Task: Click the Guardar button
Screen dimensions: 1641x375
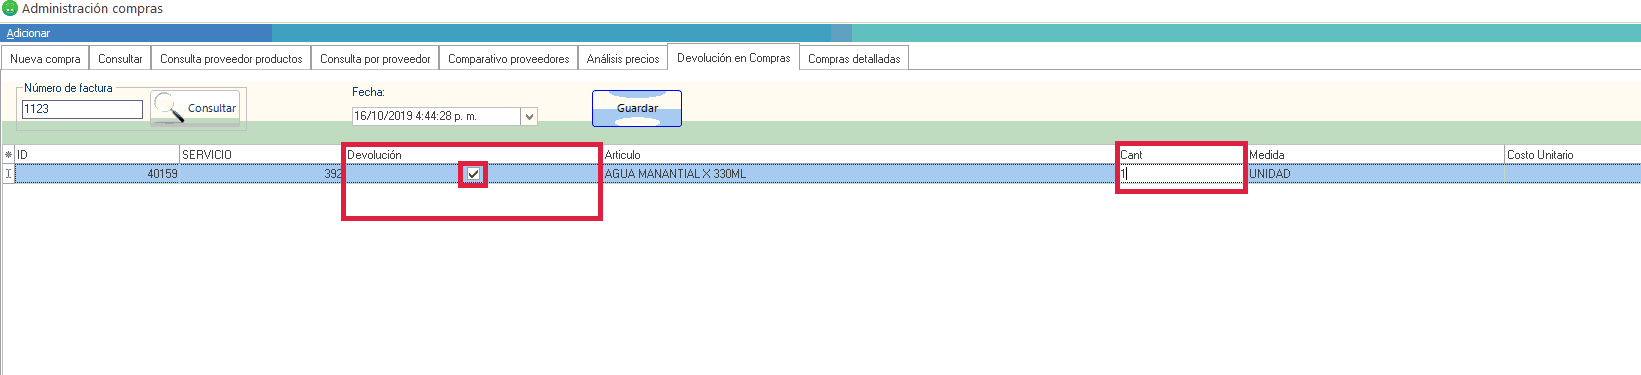Action: [x=637, y=108]
